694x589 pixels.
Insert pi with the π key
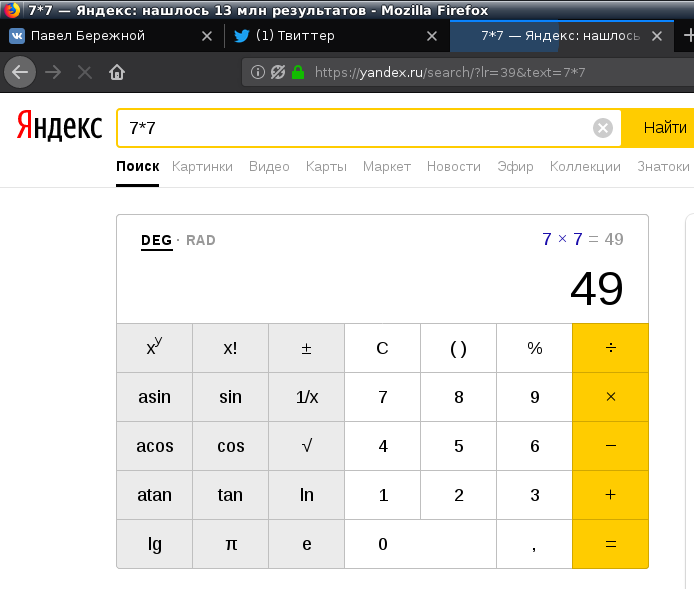pos(231,544)
